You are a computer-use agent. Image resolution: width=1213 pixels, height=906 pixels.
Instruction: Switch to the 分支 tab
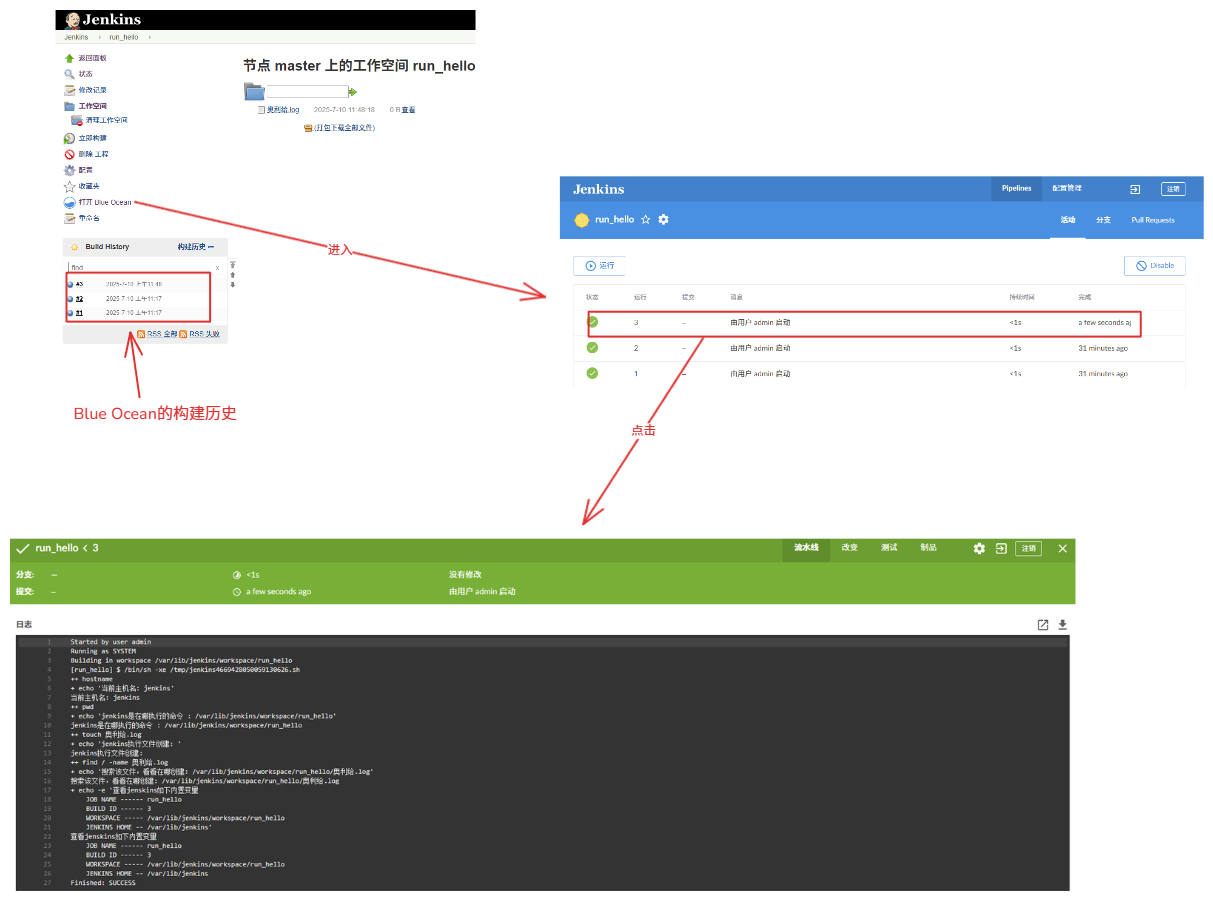(x=1103, y=220)
